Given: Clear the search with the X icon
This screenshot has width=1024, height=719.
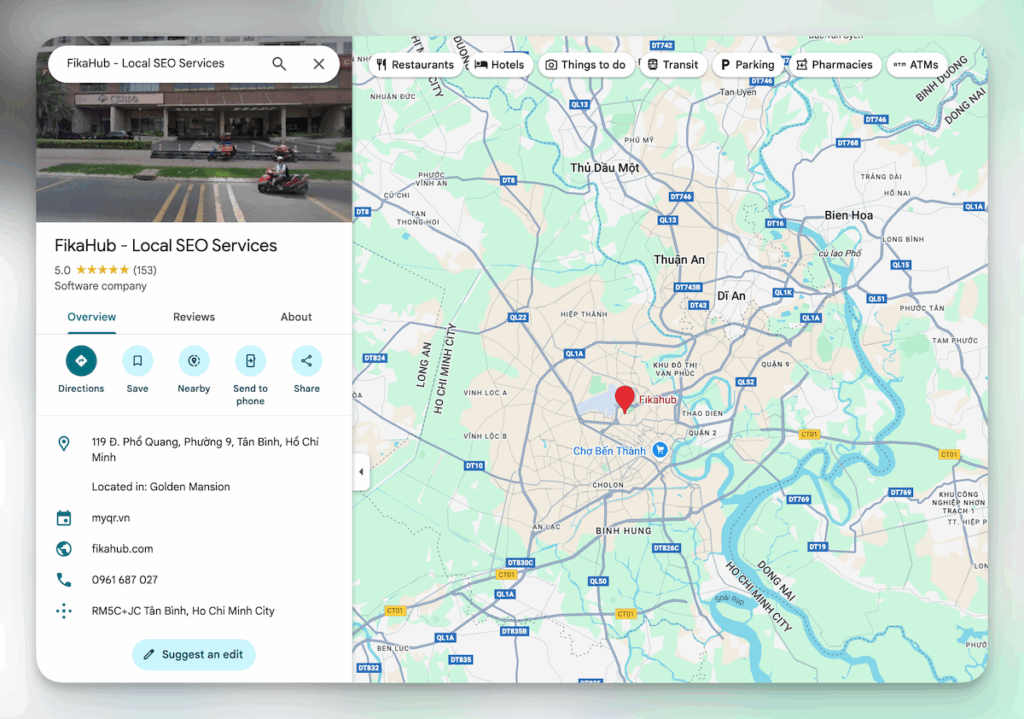Looking at the screenshot, I should coord(319,63).
